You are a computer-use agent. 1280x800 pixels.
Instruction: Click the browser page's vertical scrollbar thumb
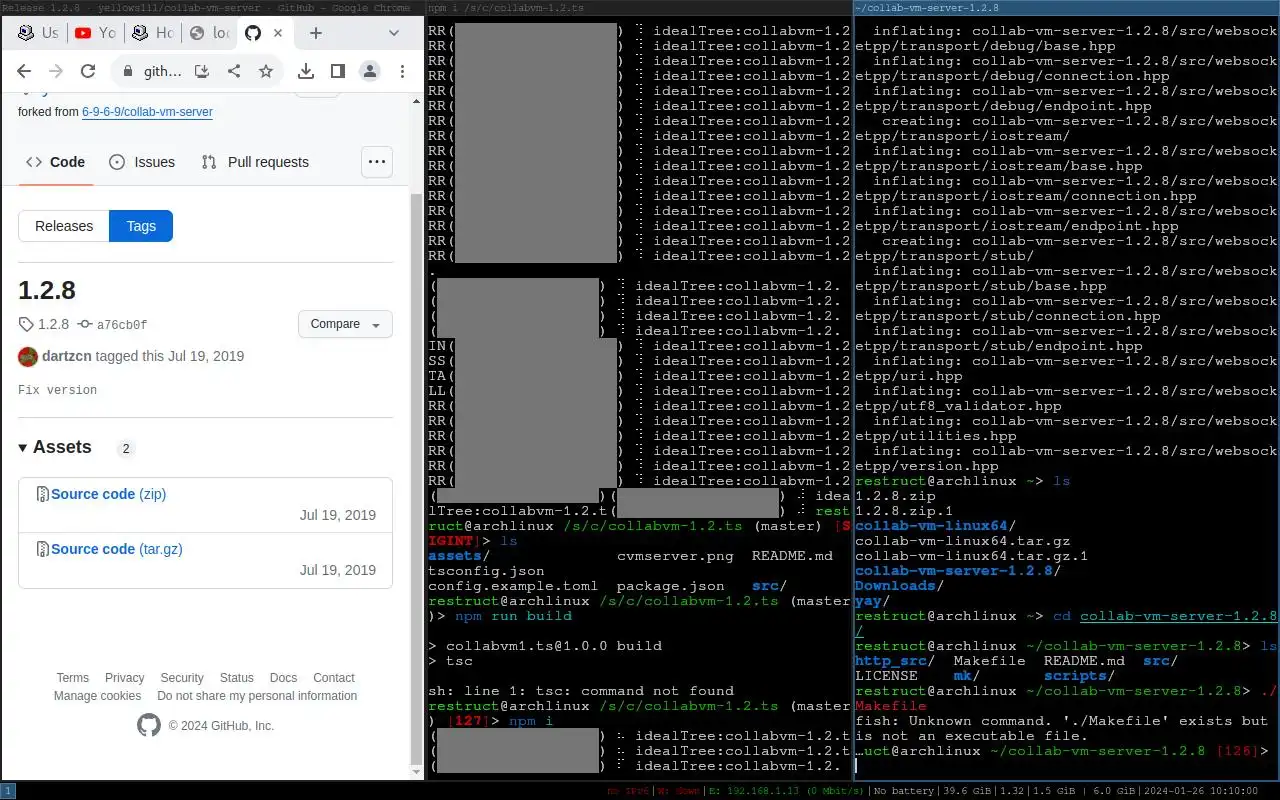(418, 477)
